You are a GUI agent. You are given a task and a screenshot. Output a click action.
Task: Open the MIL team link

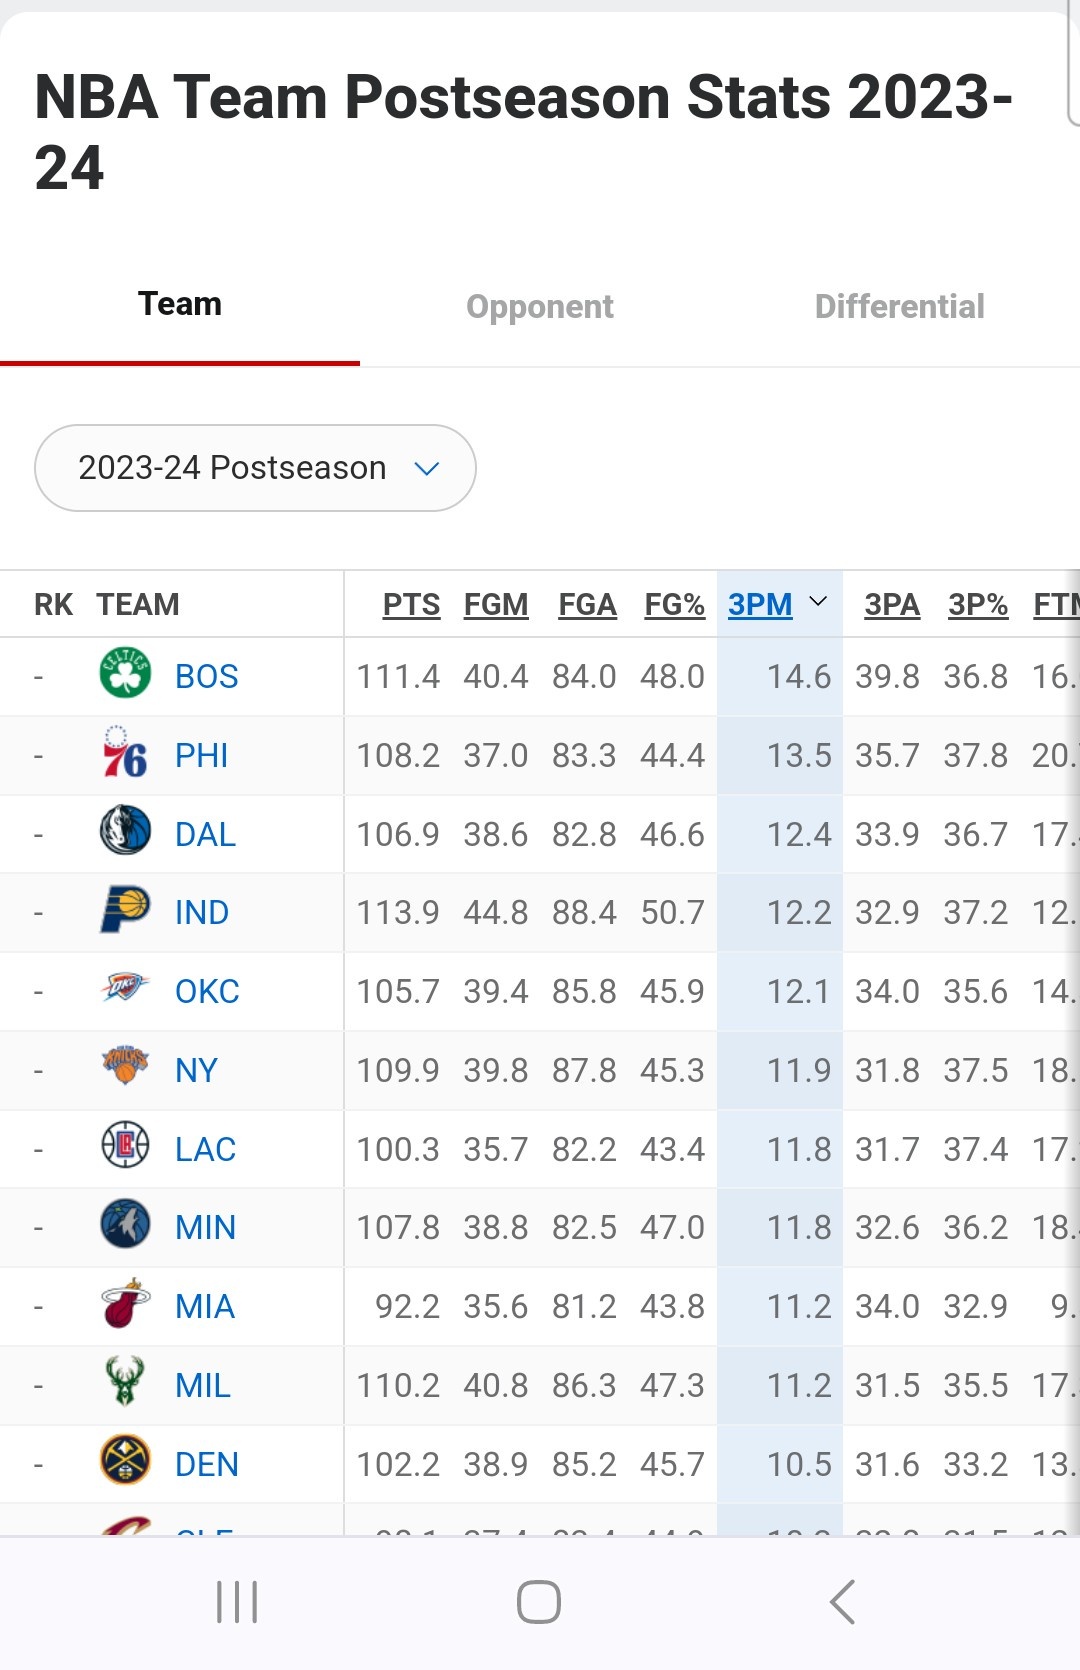(202, 1385)
